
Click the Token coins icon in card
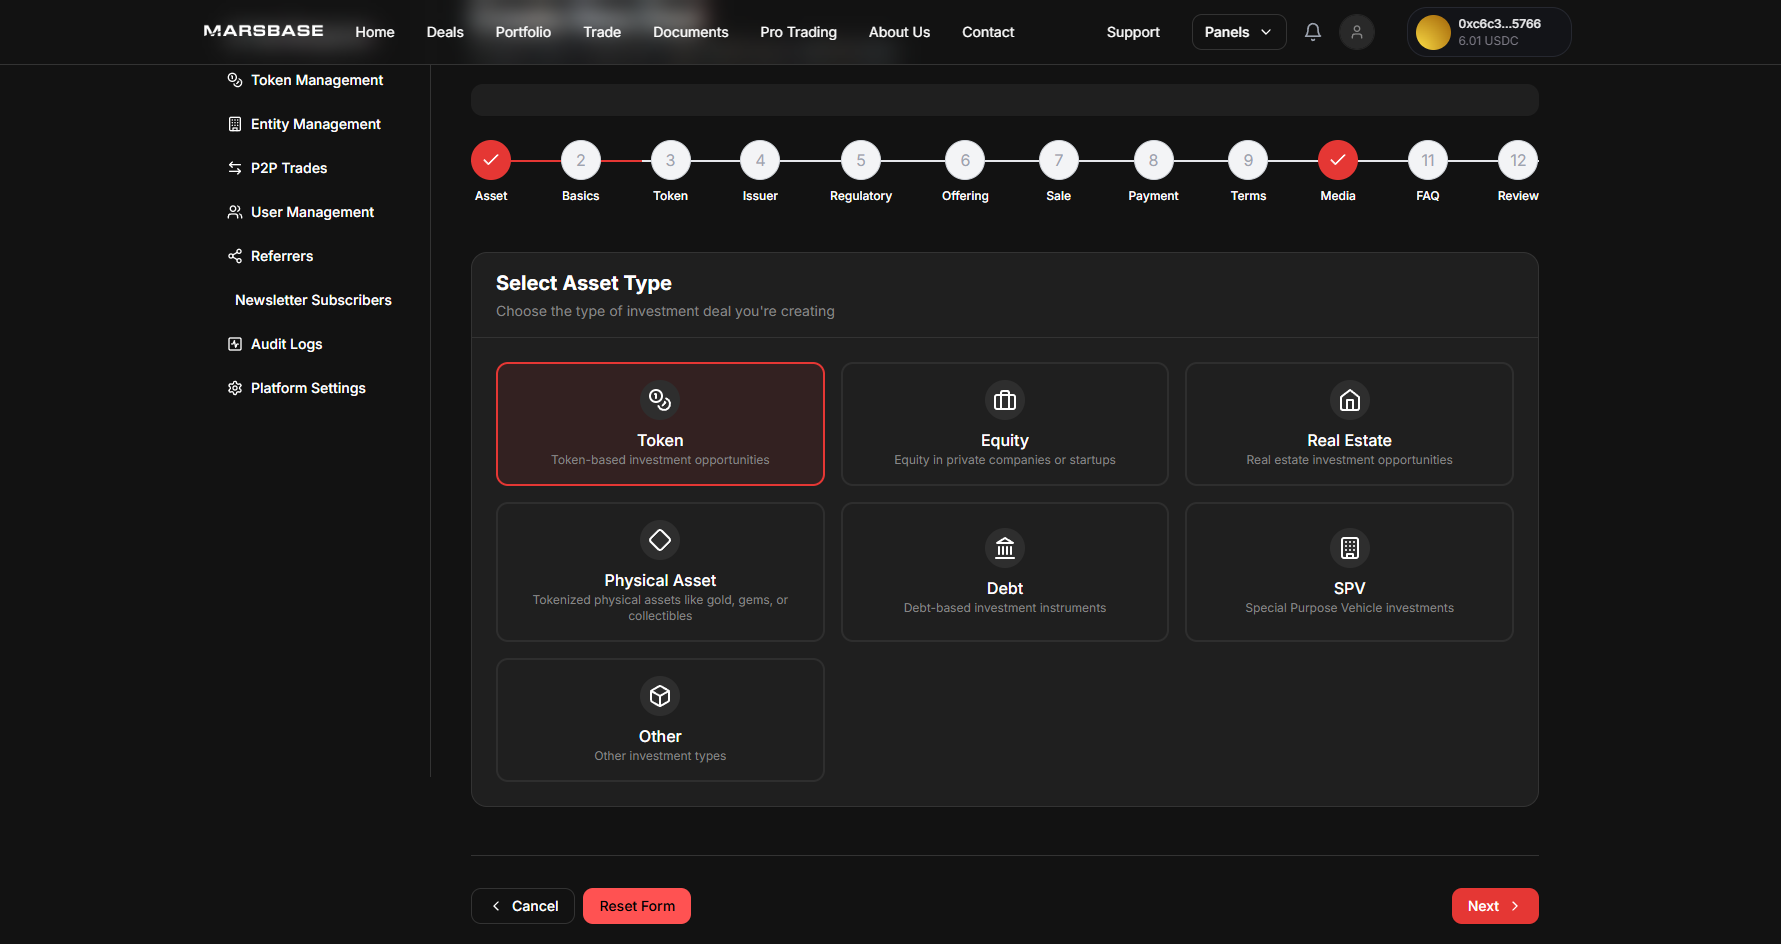pyautogui.click(x=660, y=400)
